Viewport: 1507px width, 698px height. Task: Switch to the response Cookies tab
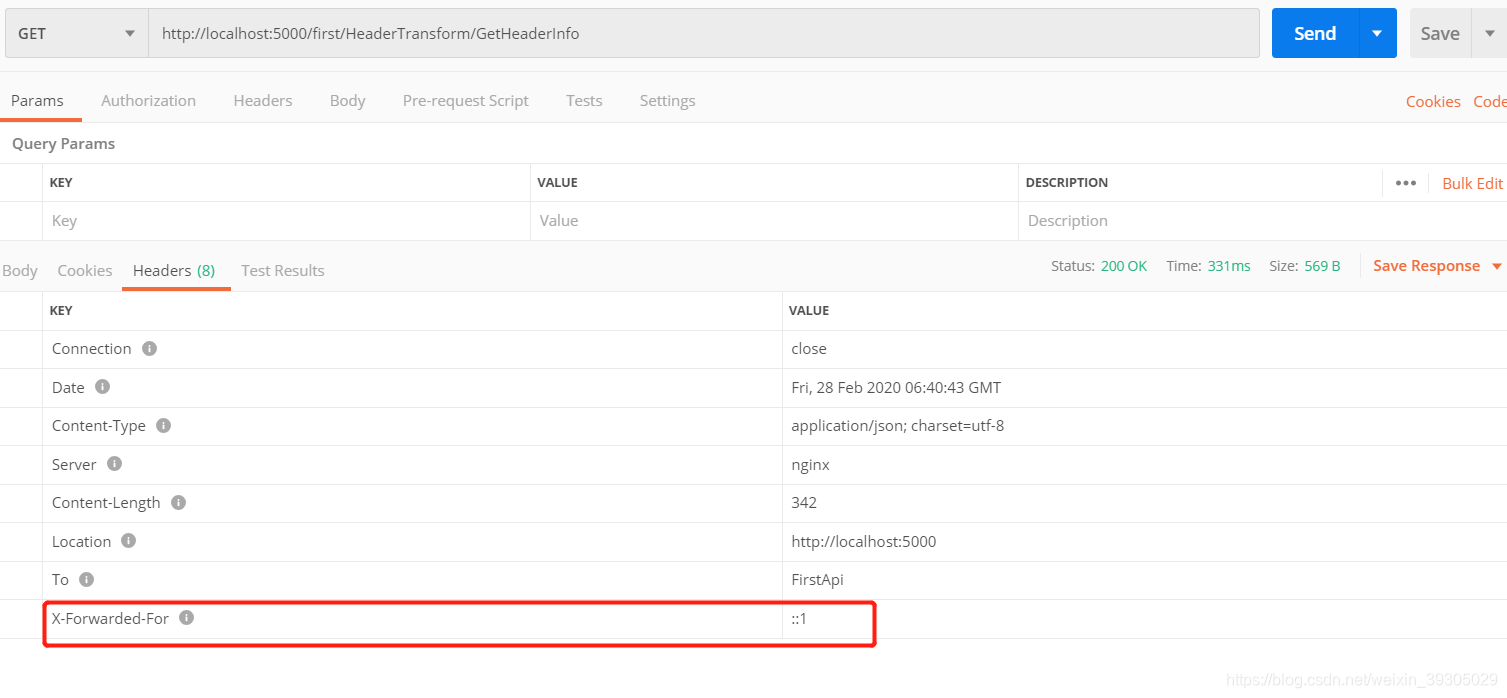point(85,270)
